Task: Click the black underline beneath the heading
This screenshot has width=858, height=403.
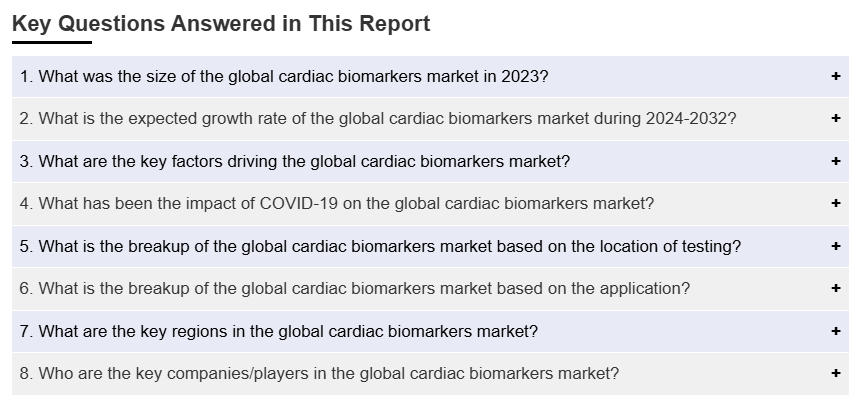Action: pos(52,42)
